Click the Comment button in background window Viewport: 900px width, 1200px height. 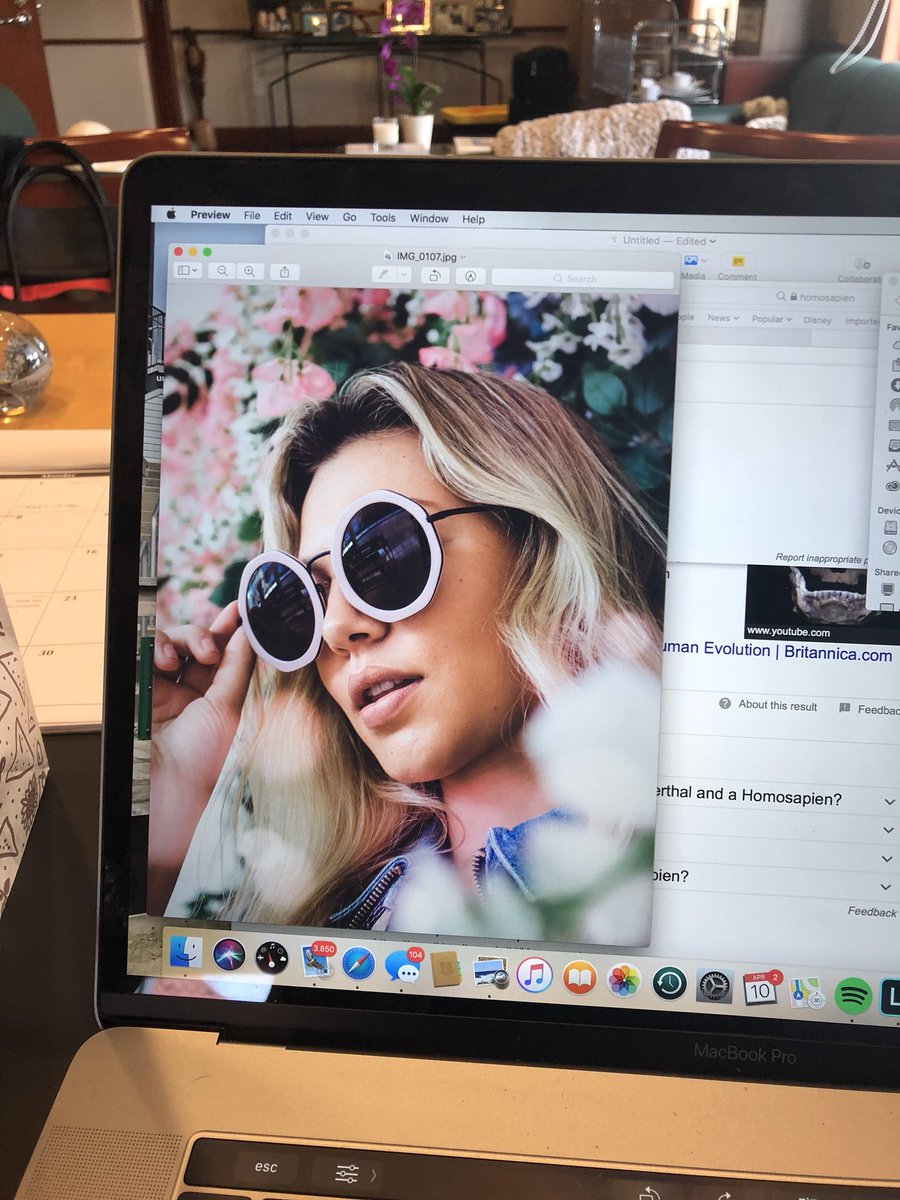737,268
